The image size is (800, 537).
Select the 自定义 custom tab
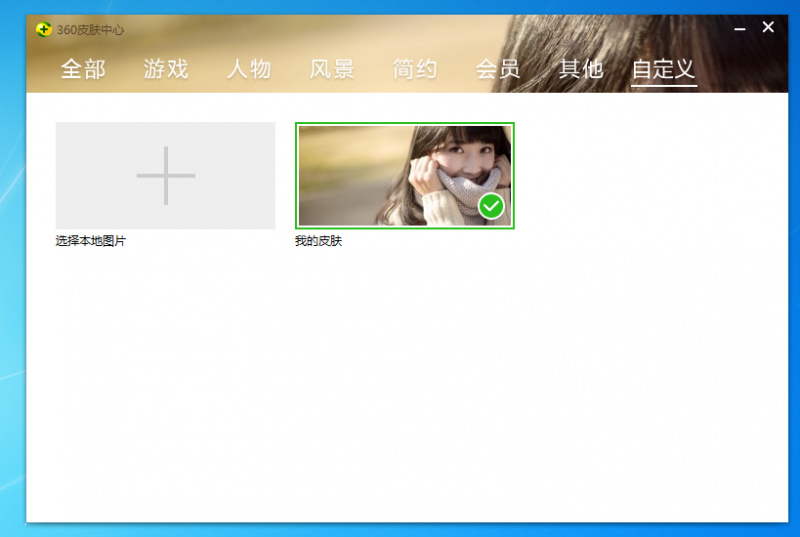click(664, 69)
